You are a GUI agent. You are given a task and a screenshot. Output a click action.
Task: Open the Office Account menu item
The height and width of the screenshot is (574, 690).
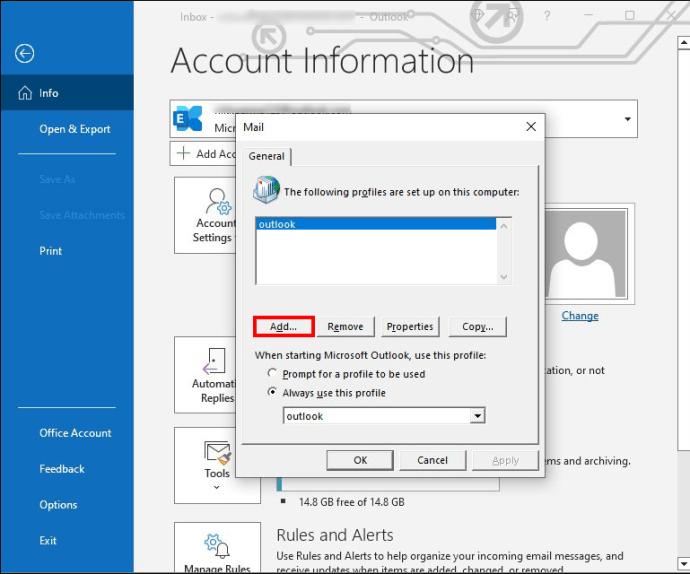75,433
